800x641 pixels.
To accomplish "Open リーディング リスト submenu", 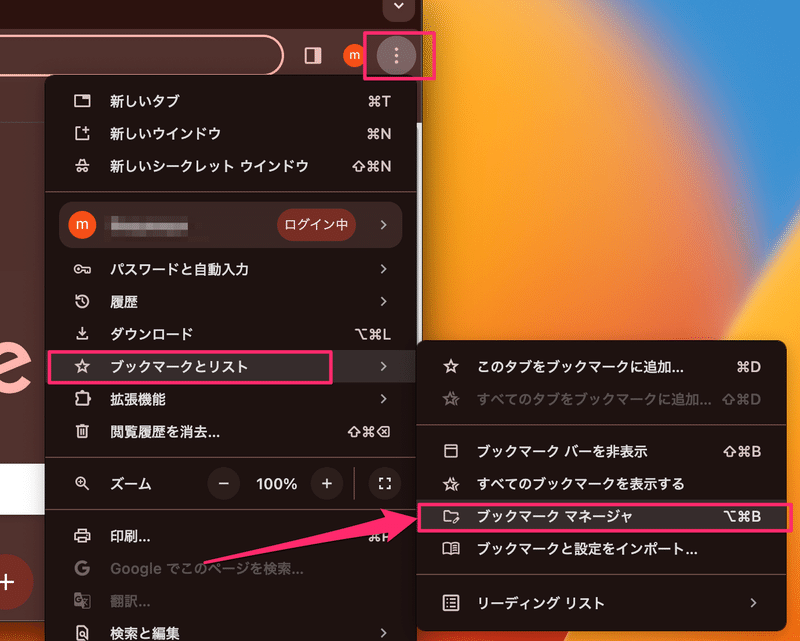I will click(602, 603).
